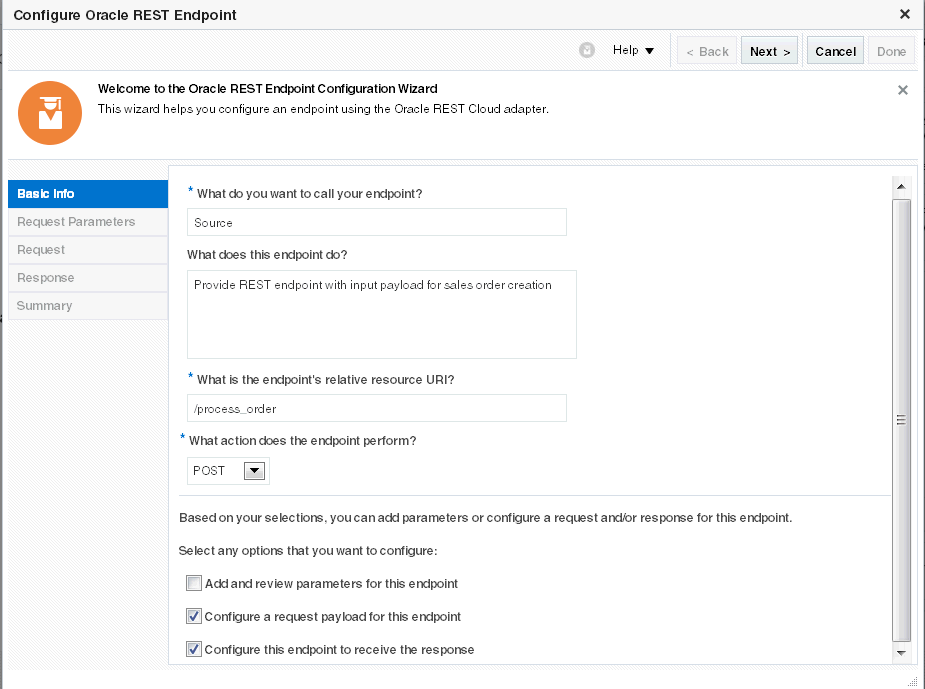Open the Summary wizard step
This screenshot has width=925, height=689.
pos(88,306)
